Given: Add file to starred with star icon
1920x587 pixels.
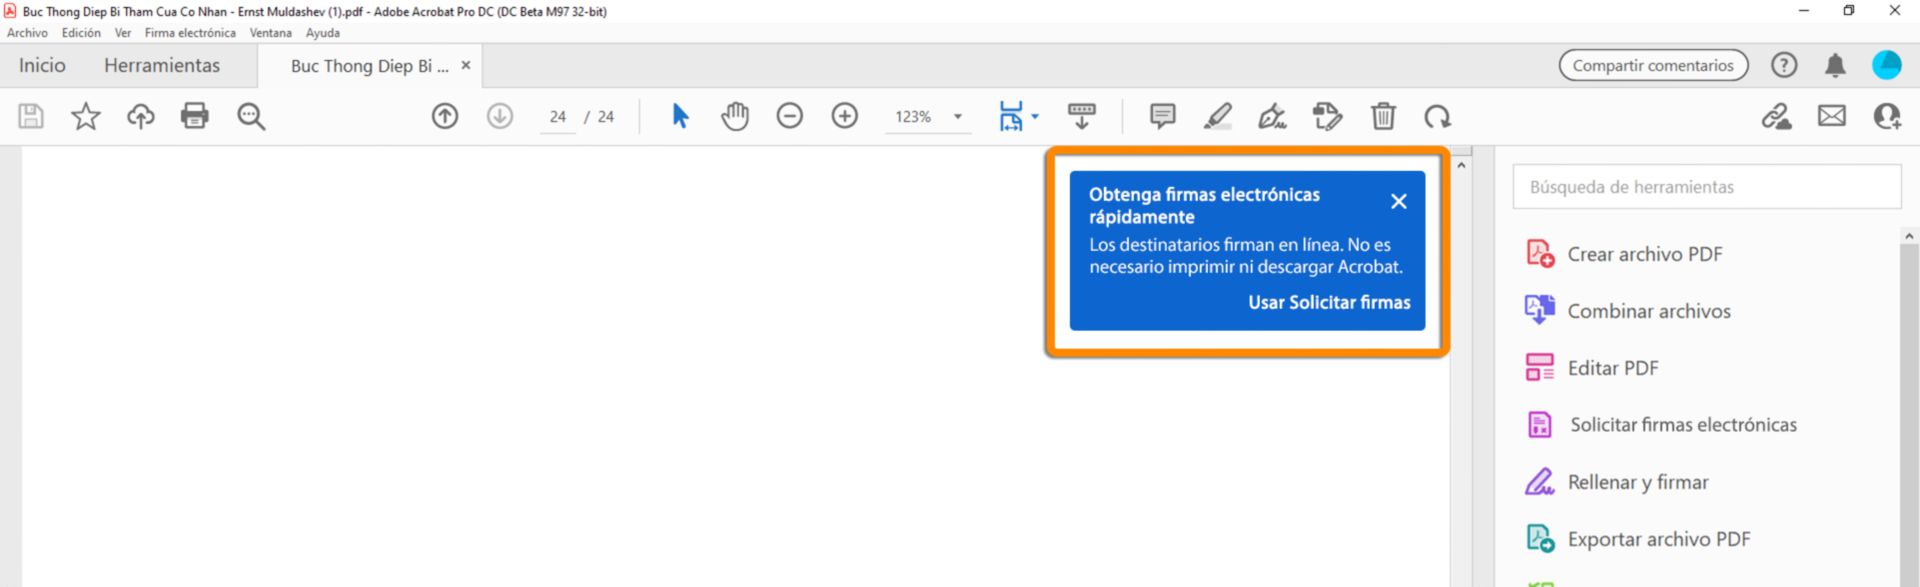Looking at the screenshot, I should (86, 116).
